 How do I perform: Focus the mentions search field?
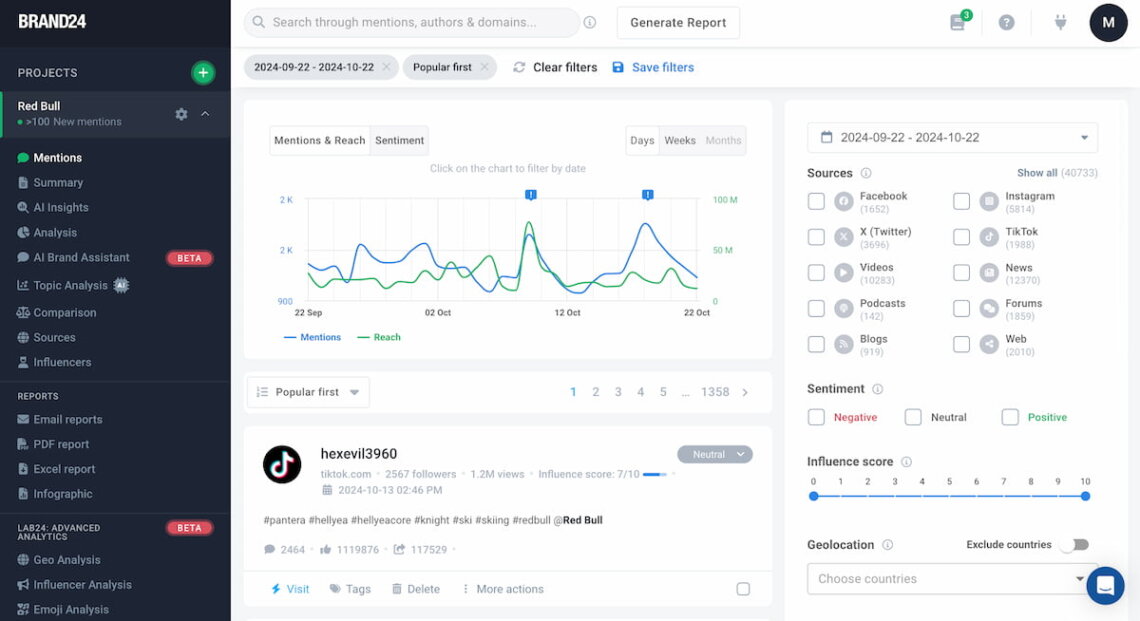point(412,23)
